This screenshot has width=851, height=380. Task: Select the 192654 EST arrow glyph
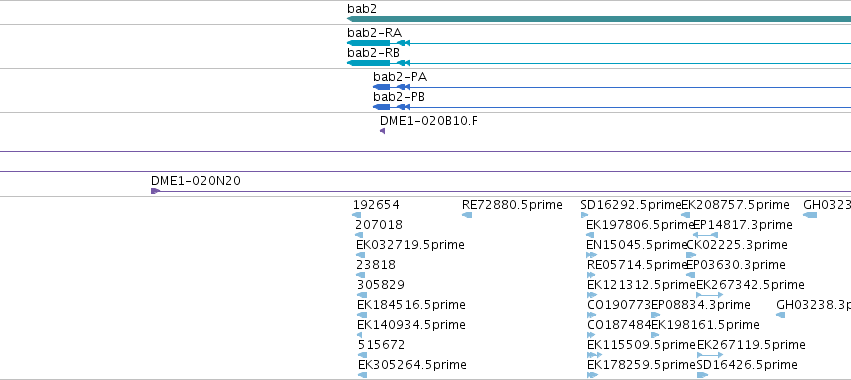coord(357,215)
